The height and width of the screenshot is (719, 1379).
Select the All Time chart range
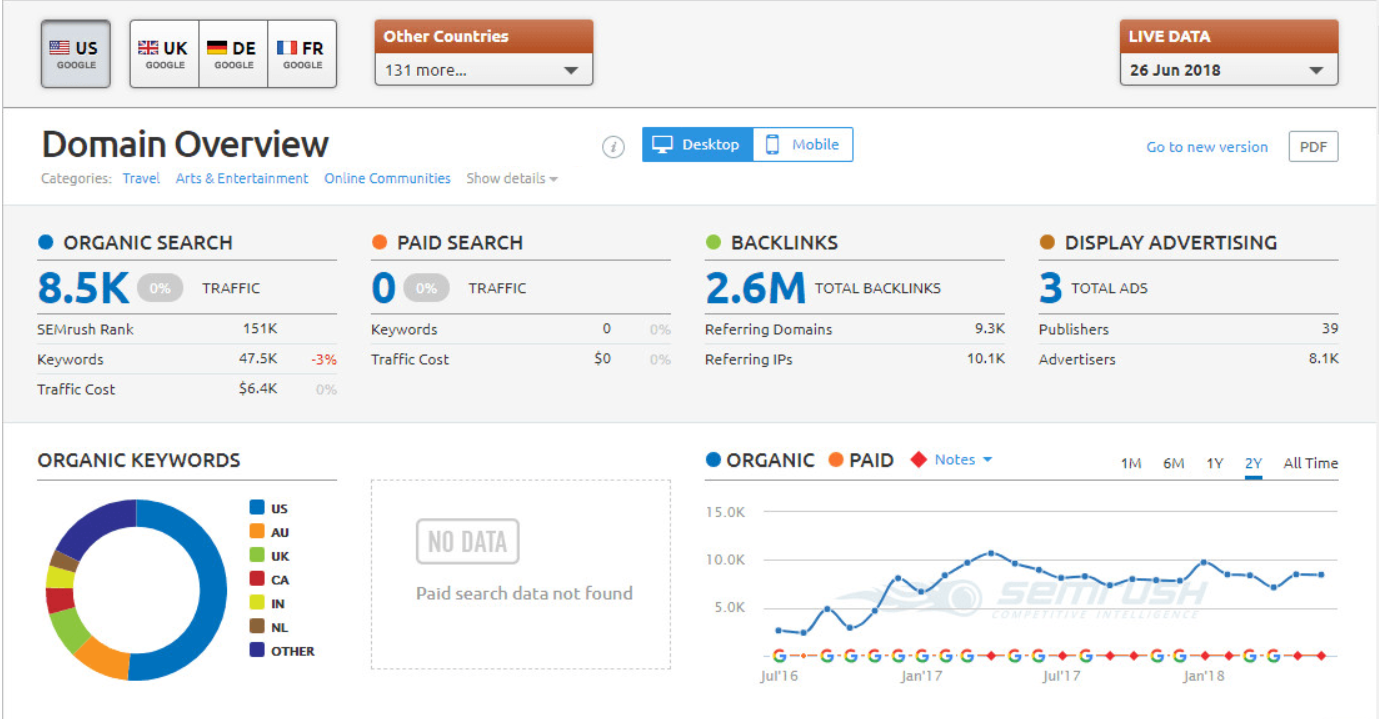tap(1310, 463)
